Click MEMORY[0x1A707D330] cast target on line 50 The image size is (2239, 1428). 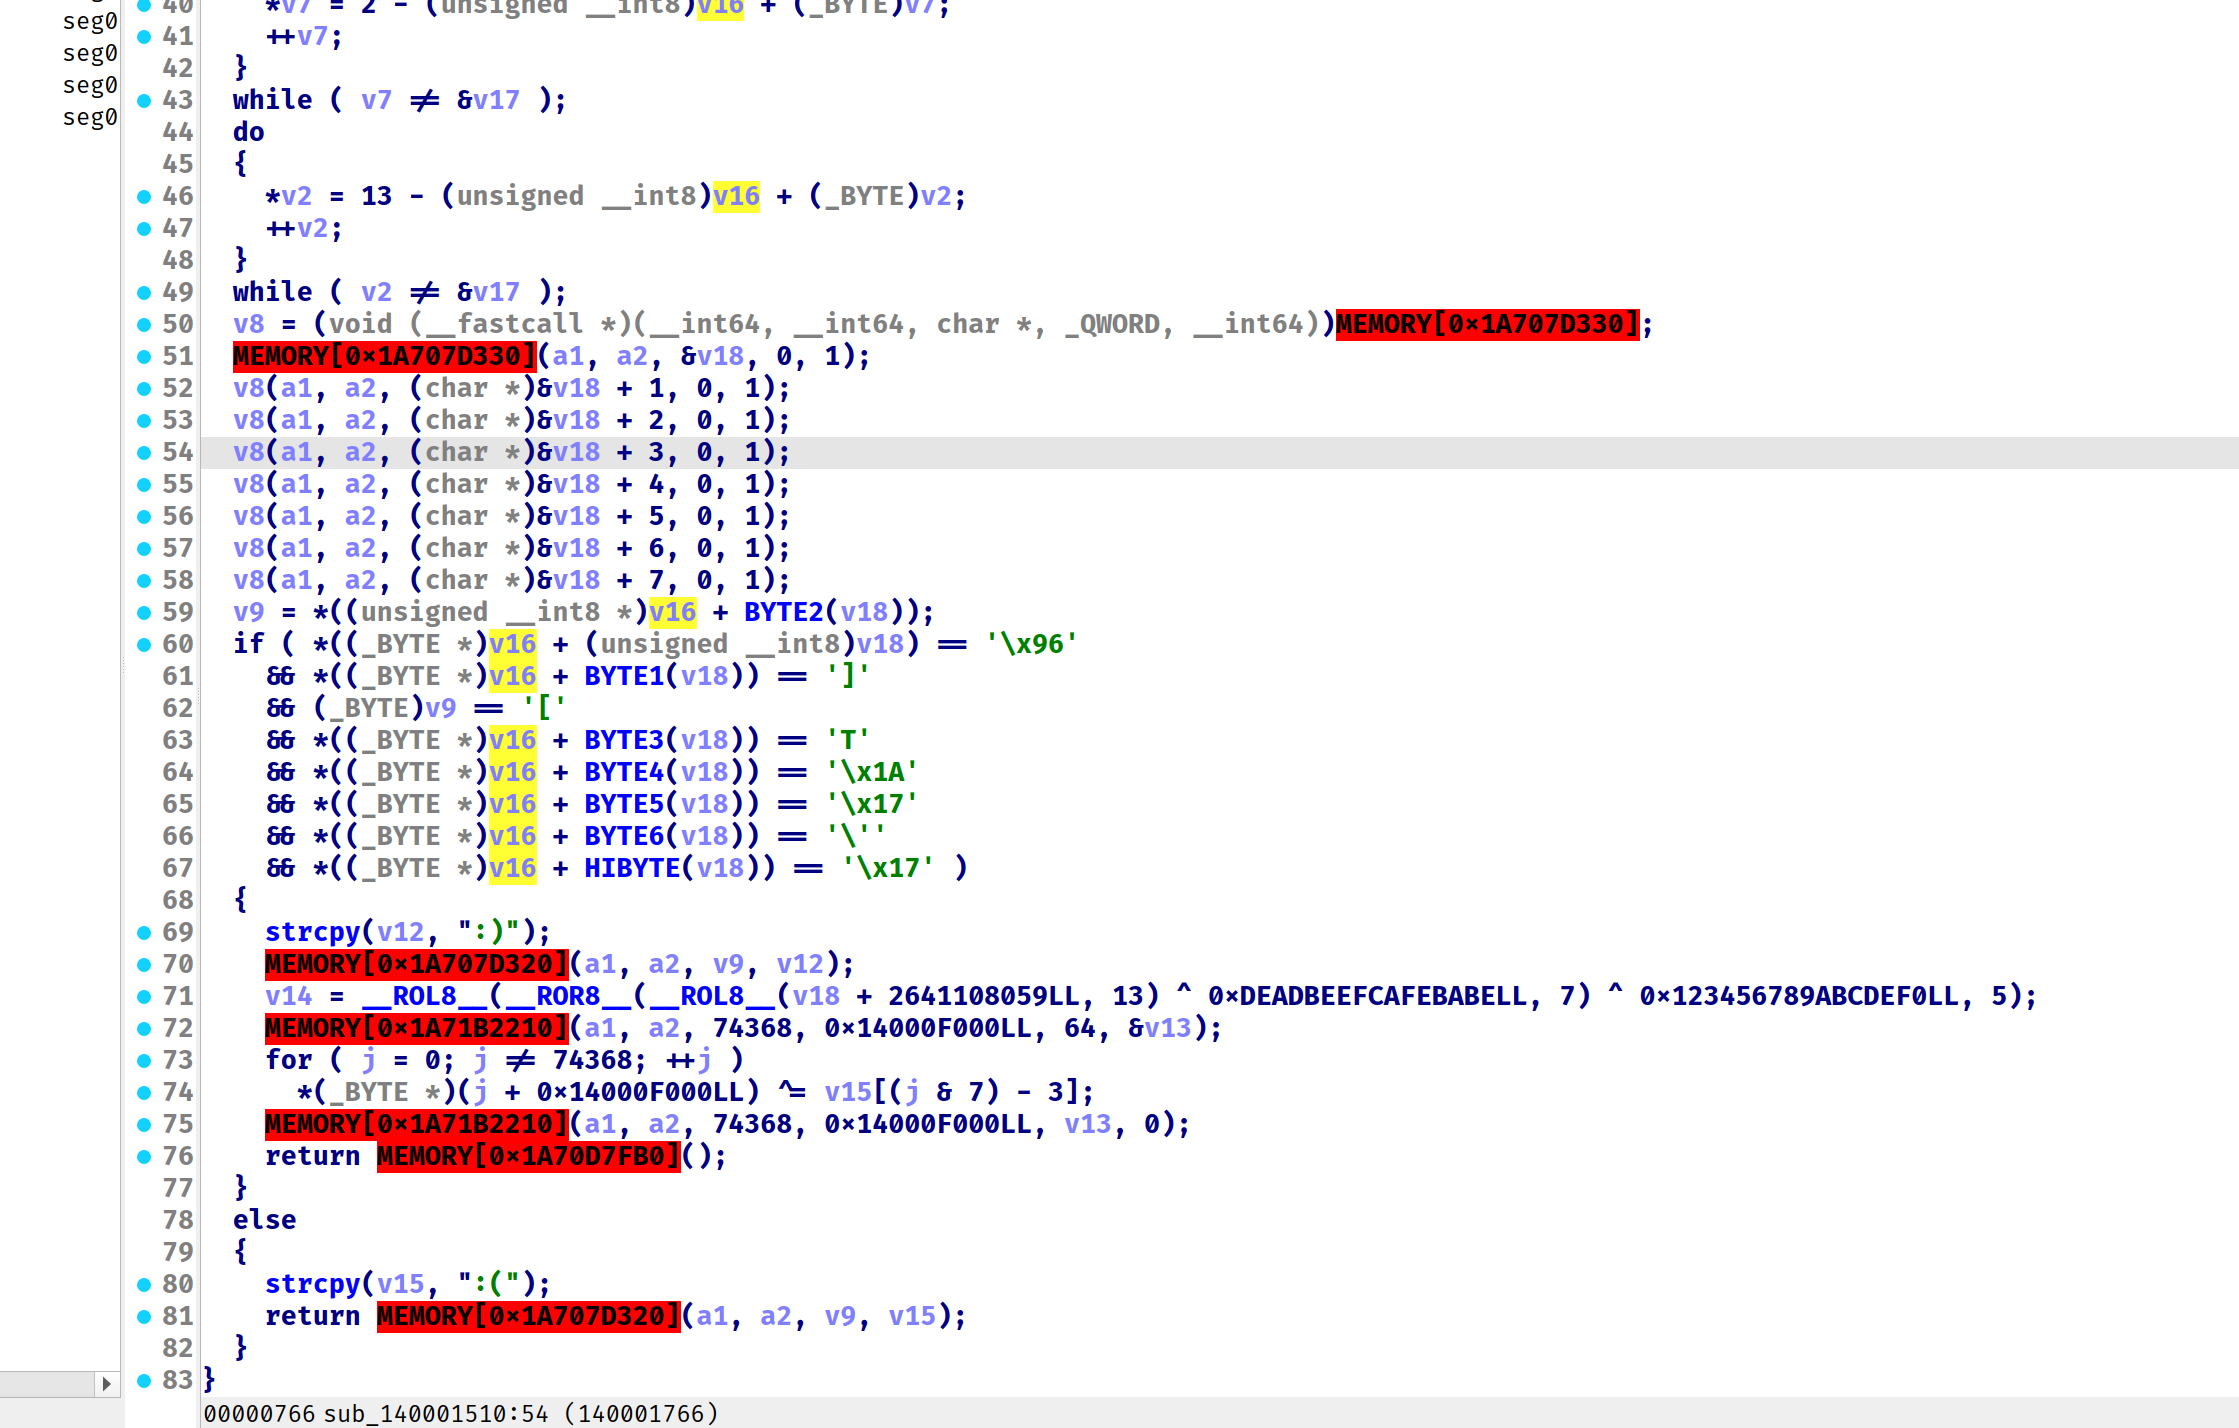tap(1487, 324)
